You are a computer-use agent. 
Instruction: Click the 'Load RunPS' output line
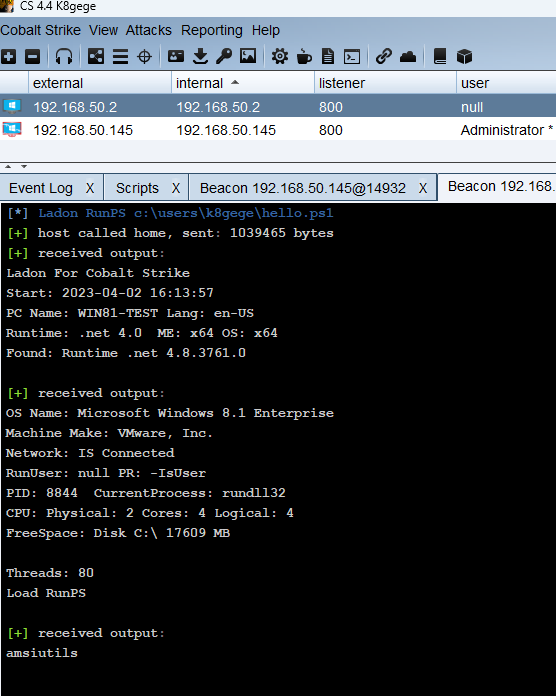tap(46, 593)
